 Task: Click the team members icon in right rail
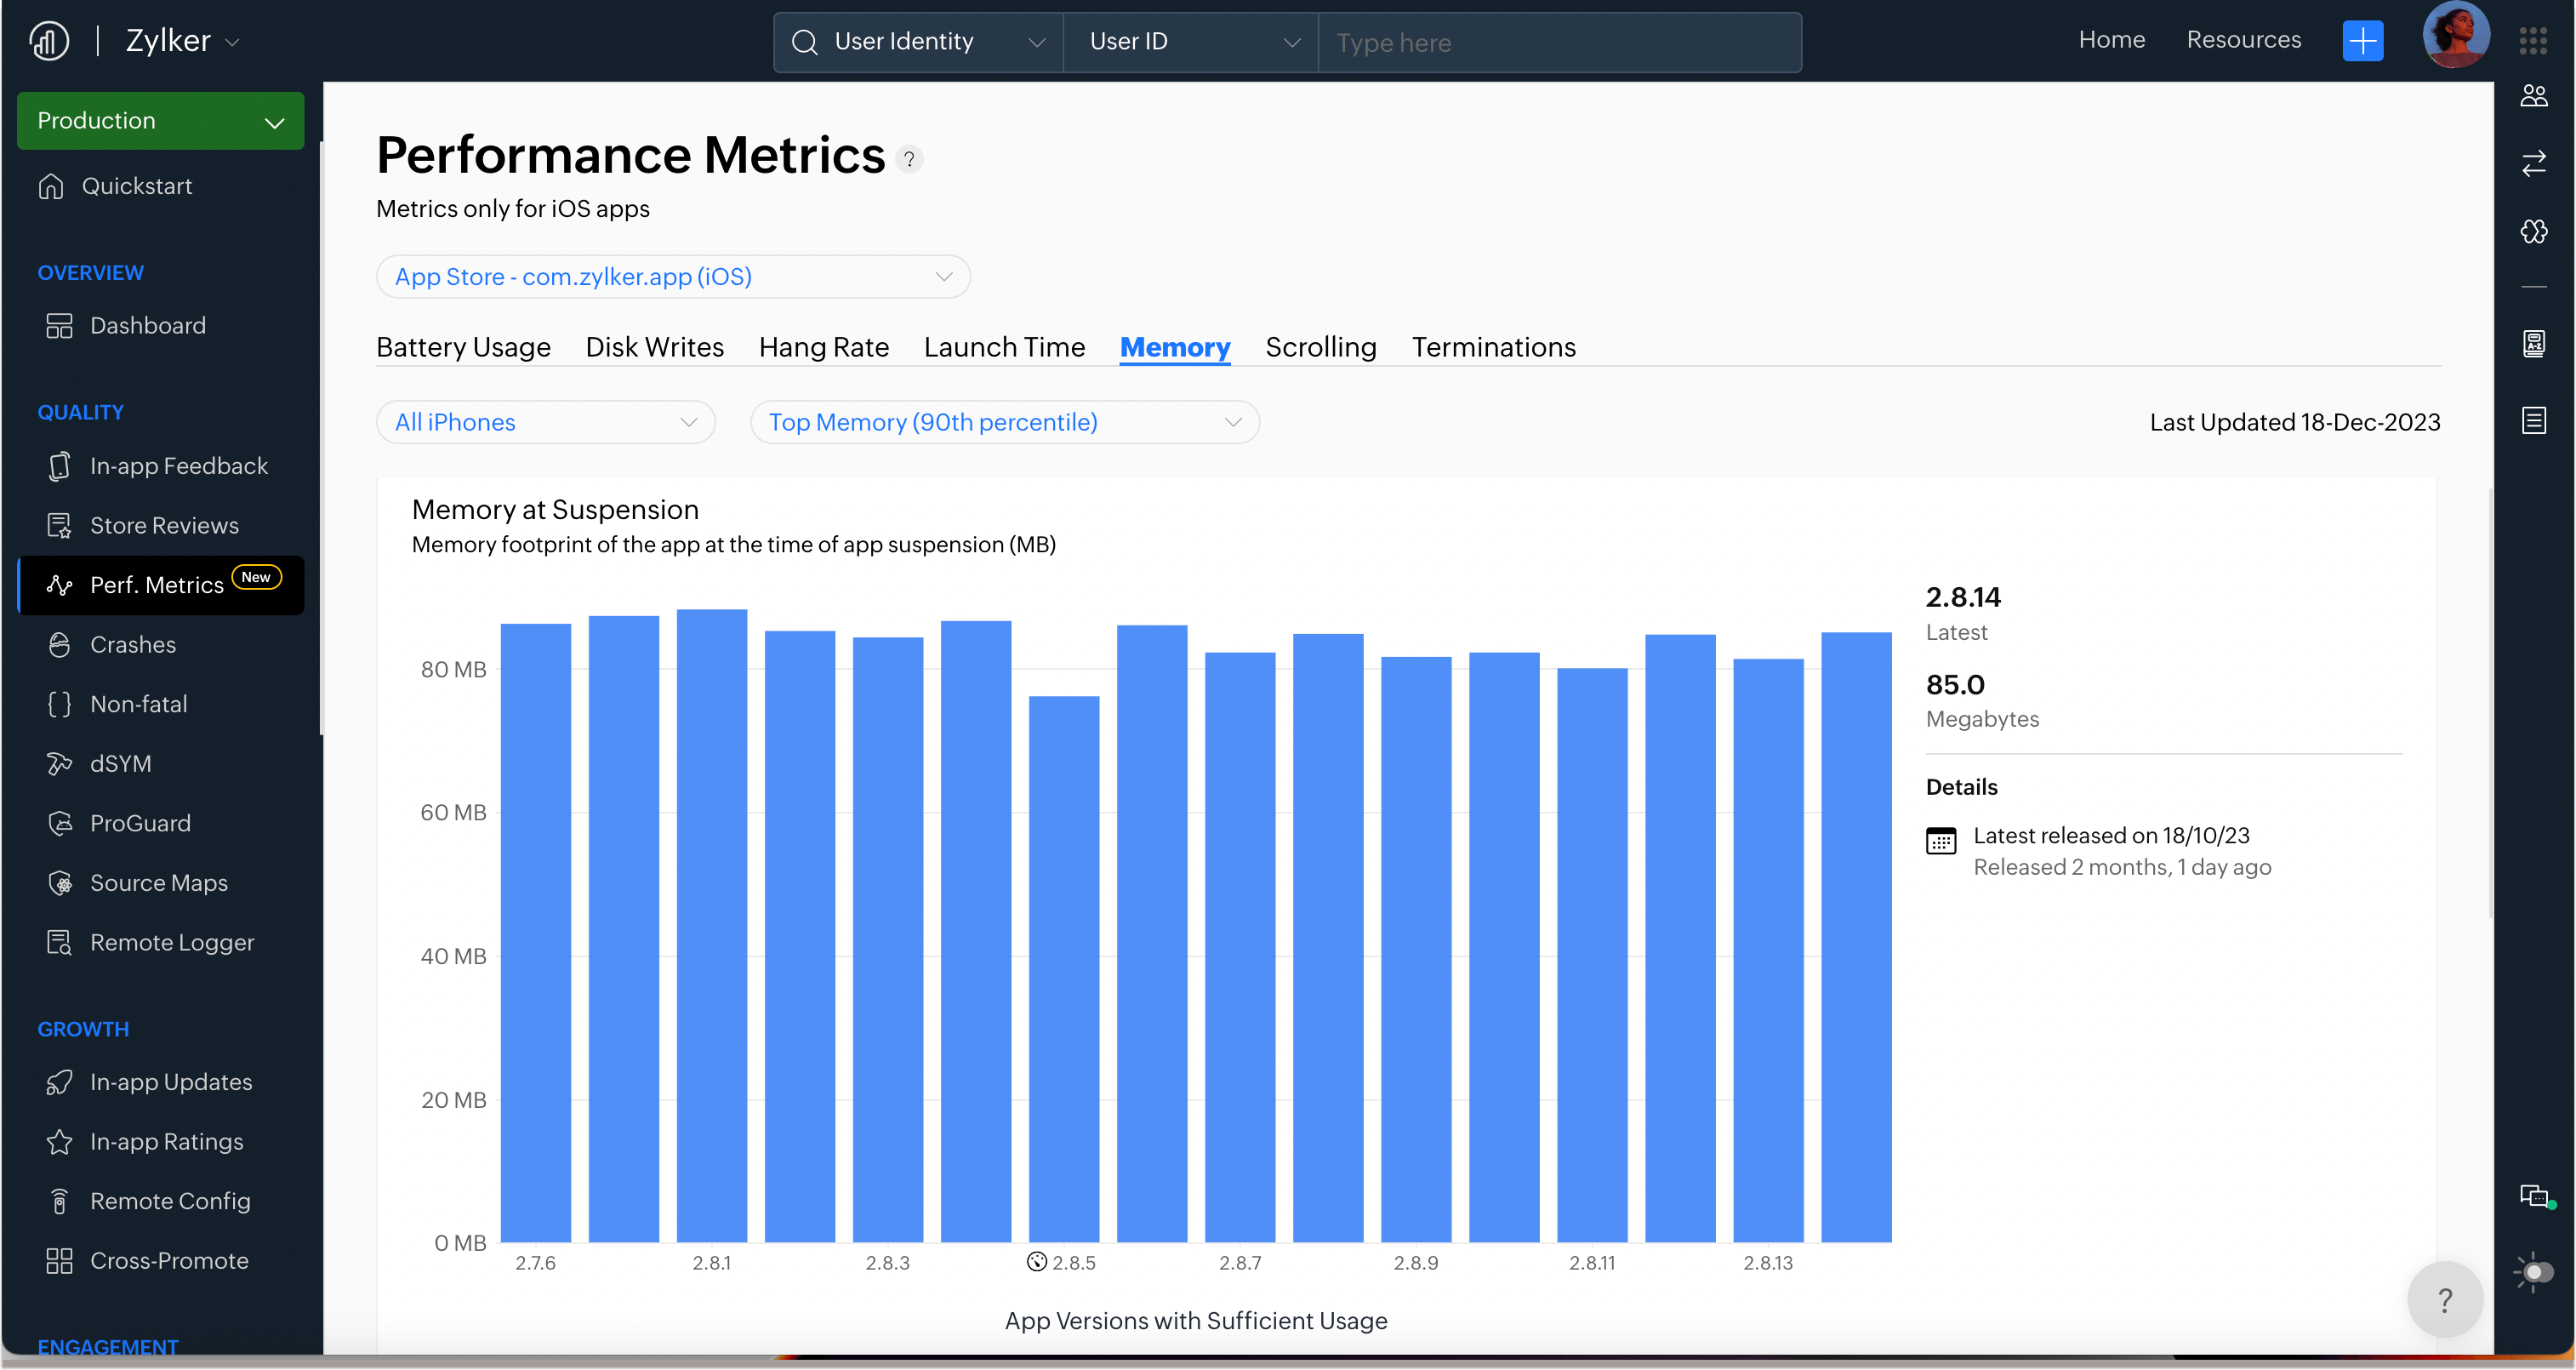(2533, 96)
